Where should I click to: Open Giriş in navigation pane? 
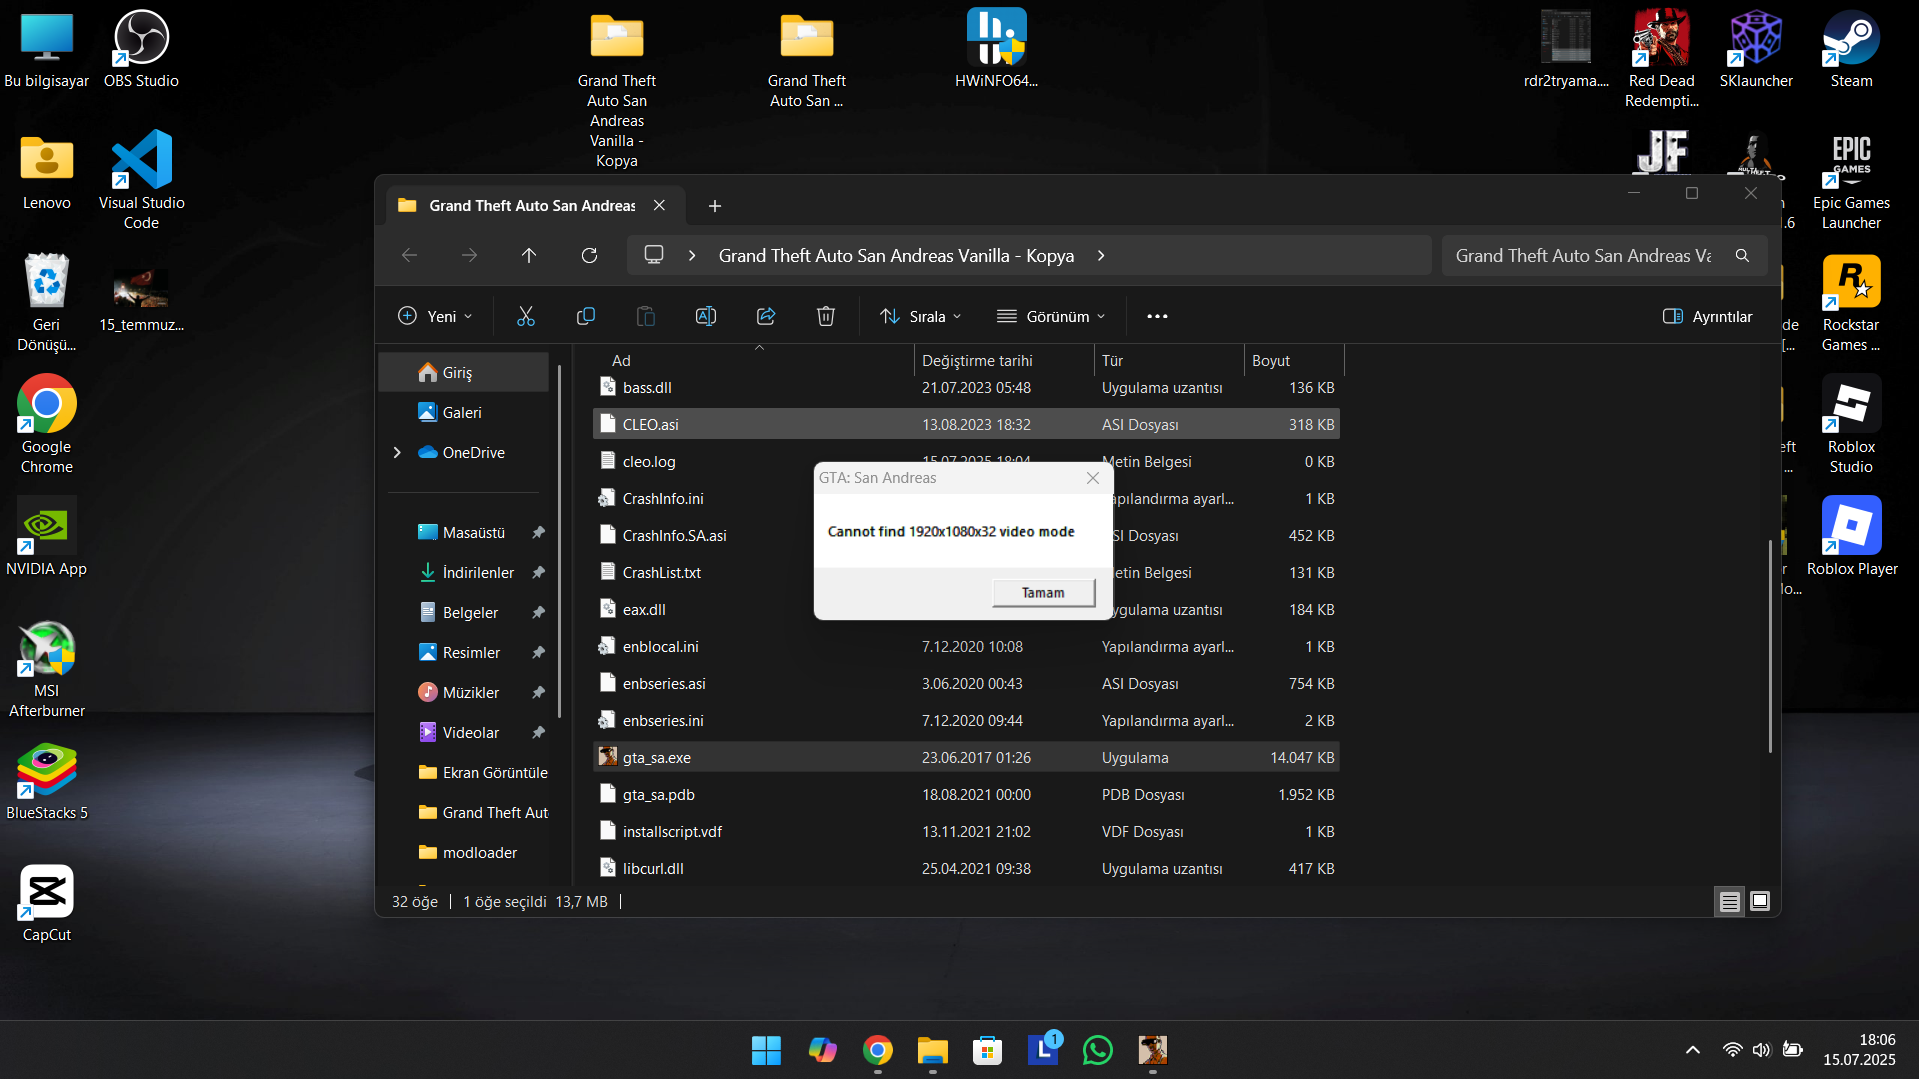[x=464, y=373]
